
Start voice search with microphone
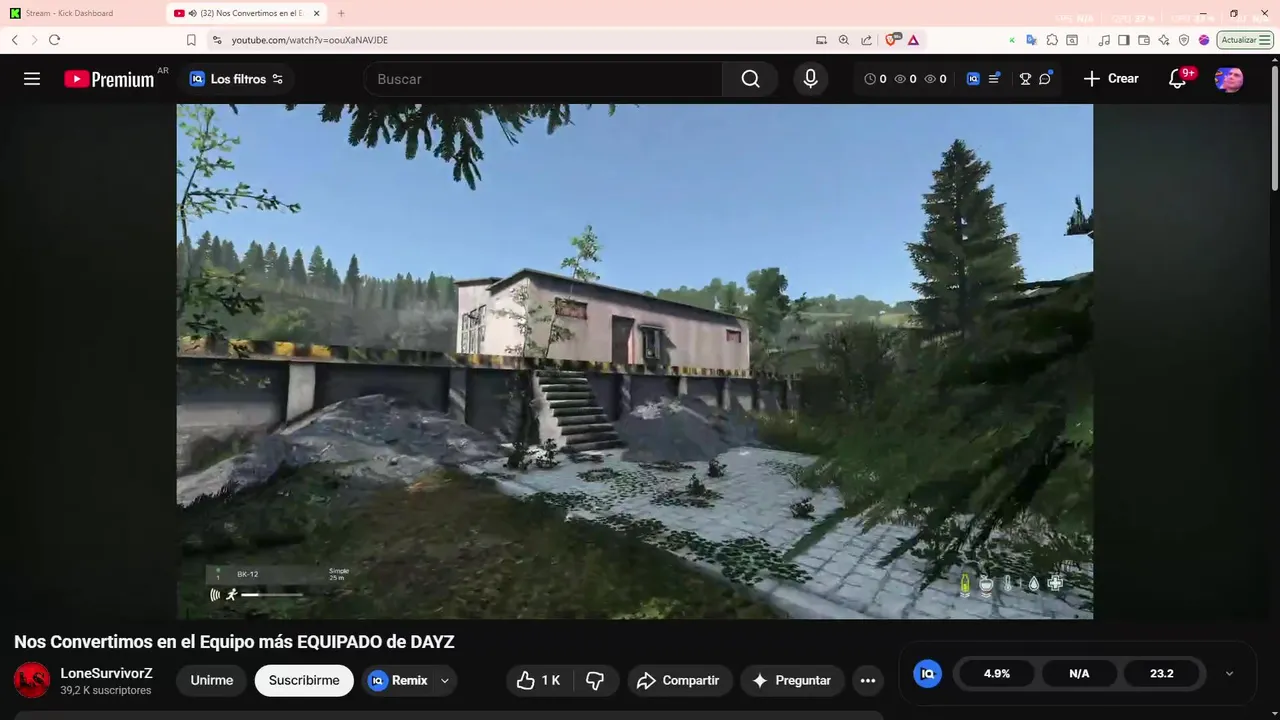(x=810, y=79)
